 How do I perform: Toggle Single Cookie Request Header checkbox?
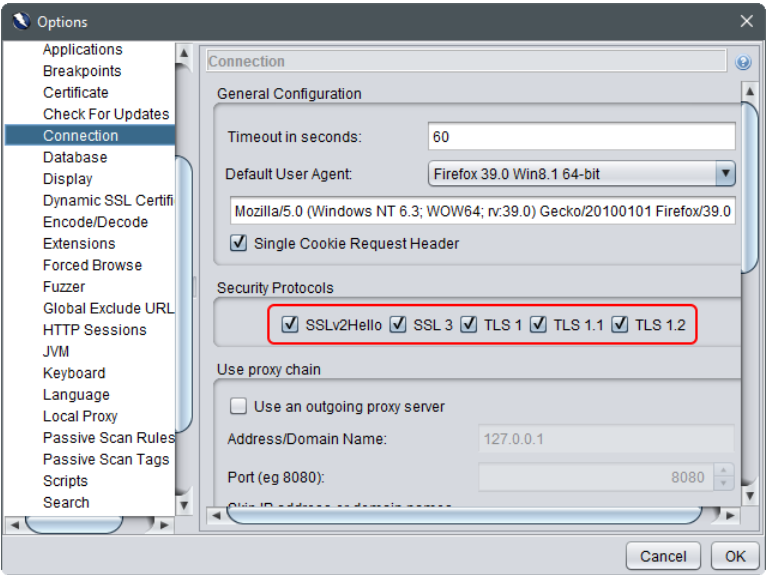click(x=239, y=243)
